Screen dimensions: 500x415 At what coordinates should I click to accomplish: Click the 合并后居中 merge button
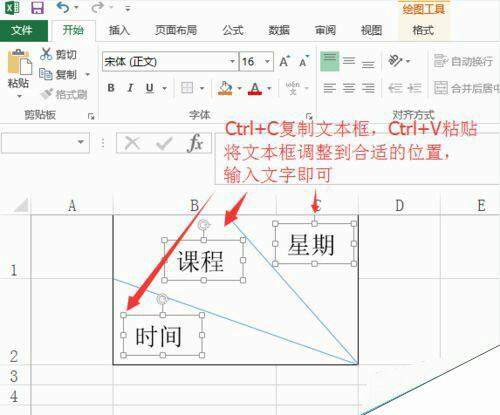click(467, 88)
